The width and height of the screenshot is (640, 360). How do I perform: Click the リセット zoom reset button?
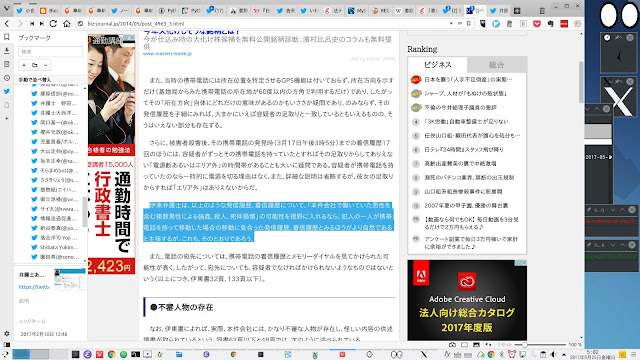click(x=504, y=345)
